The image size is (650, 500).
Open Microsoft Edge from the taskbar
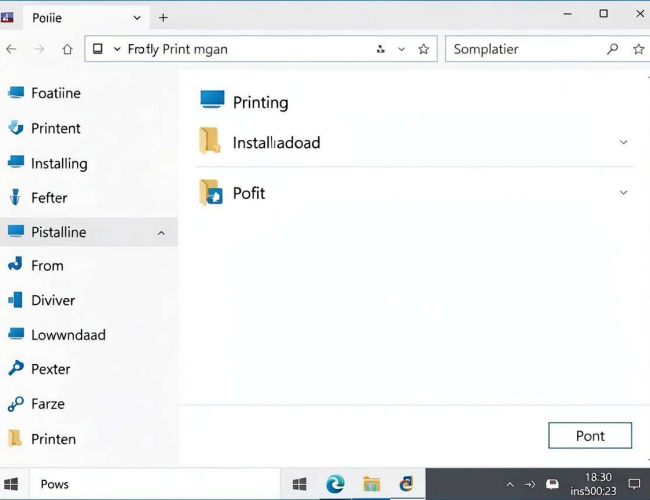[x=335, y=484]
